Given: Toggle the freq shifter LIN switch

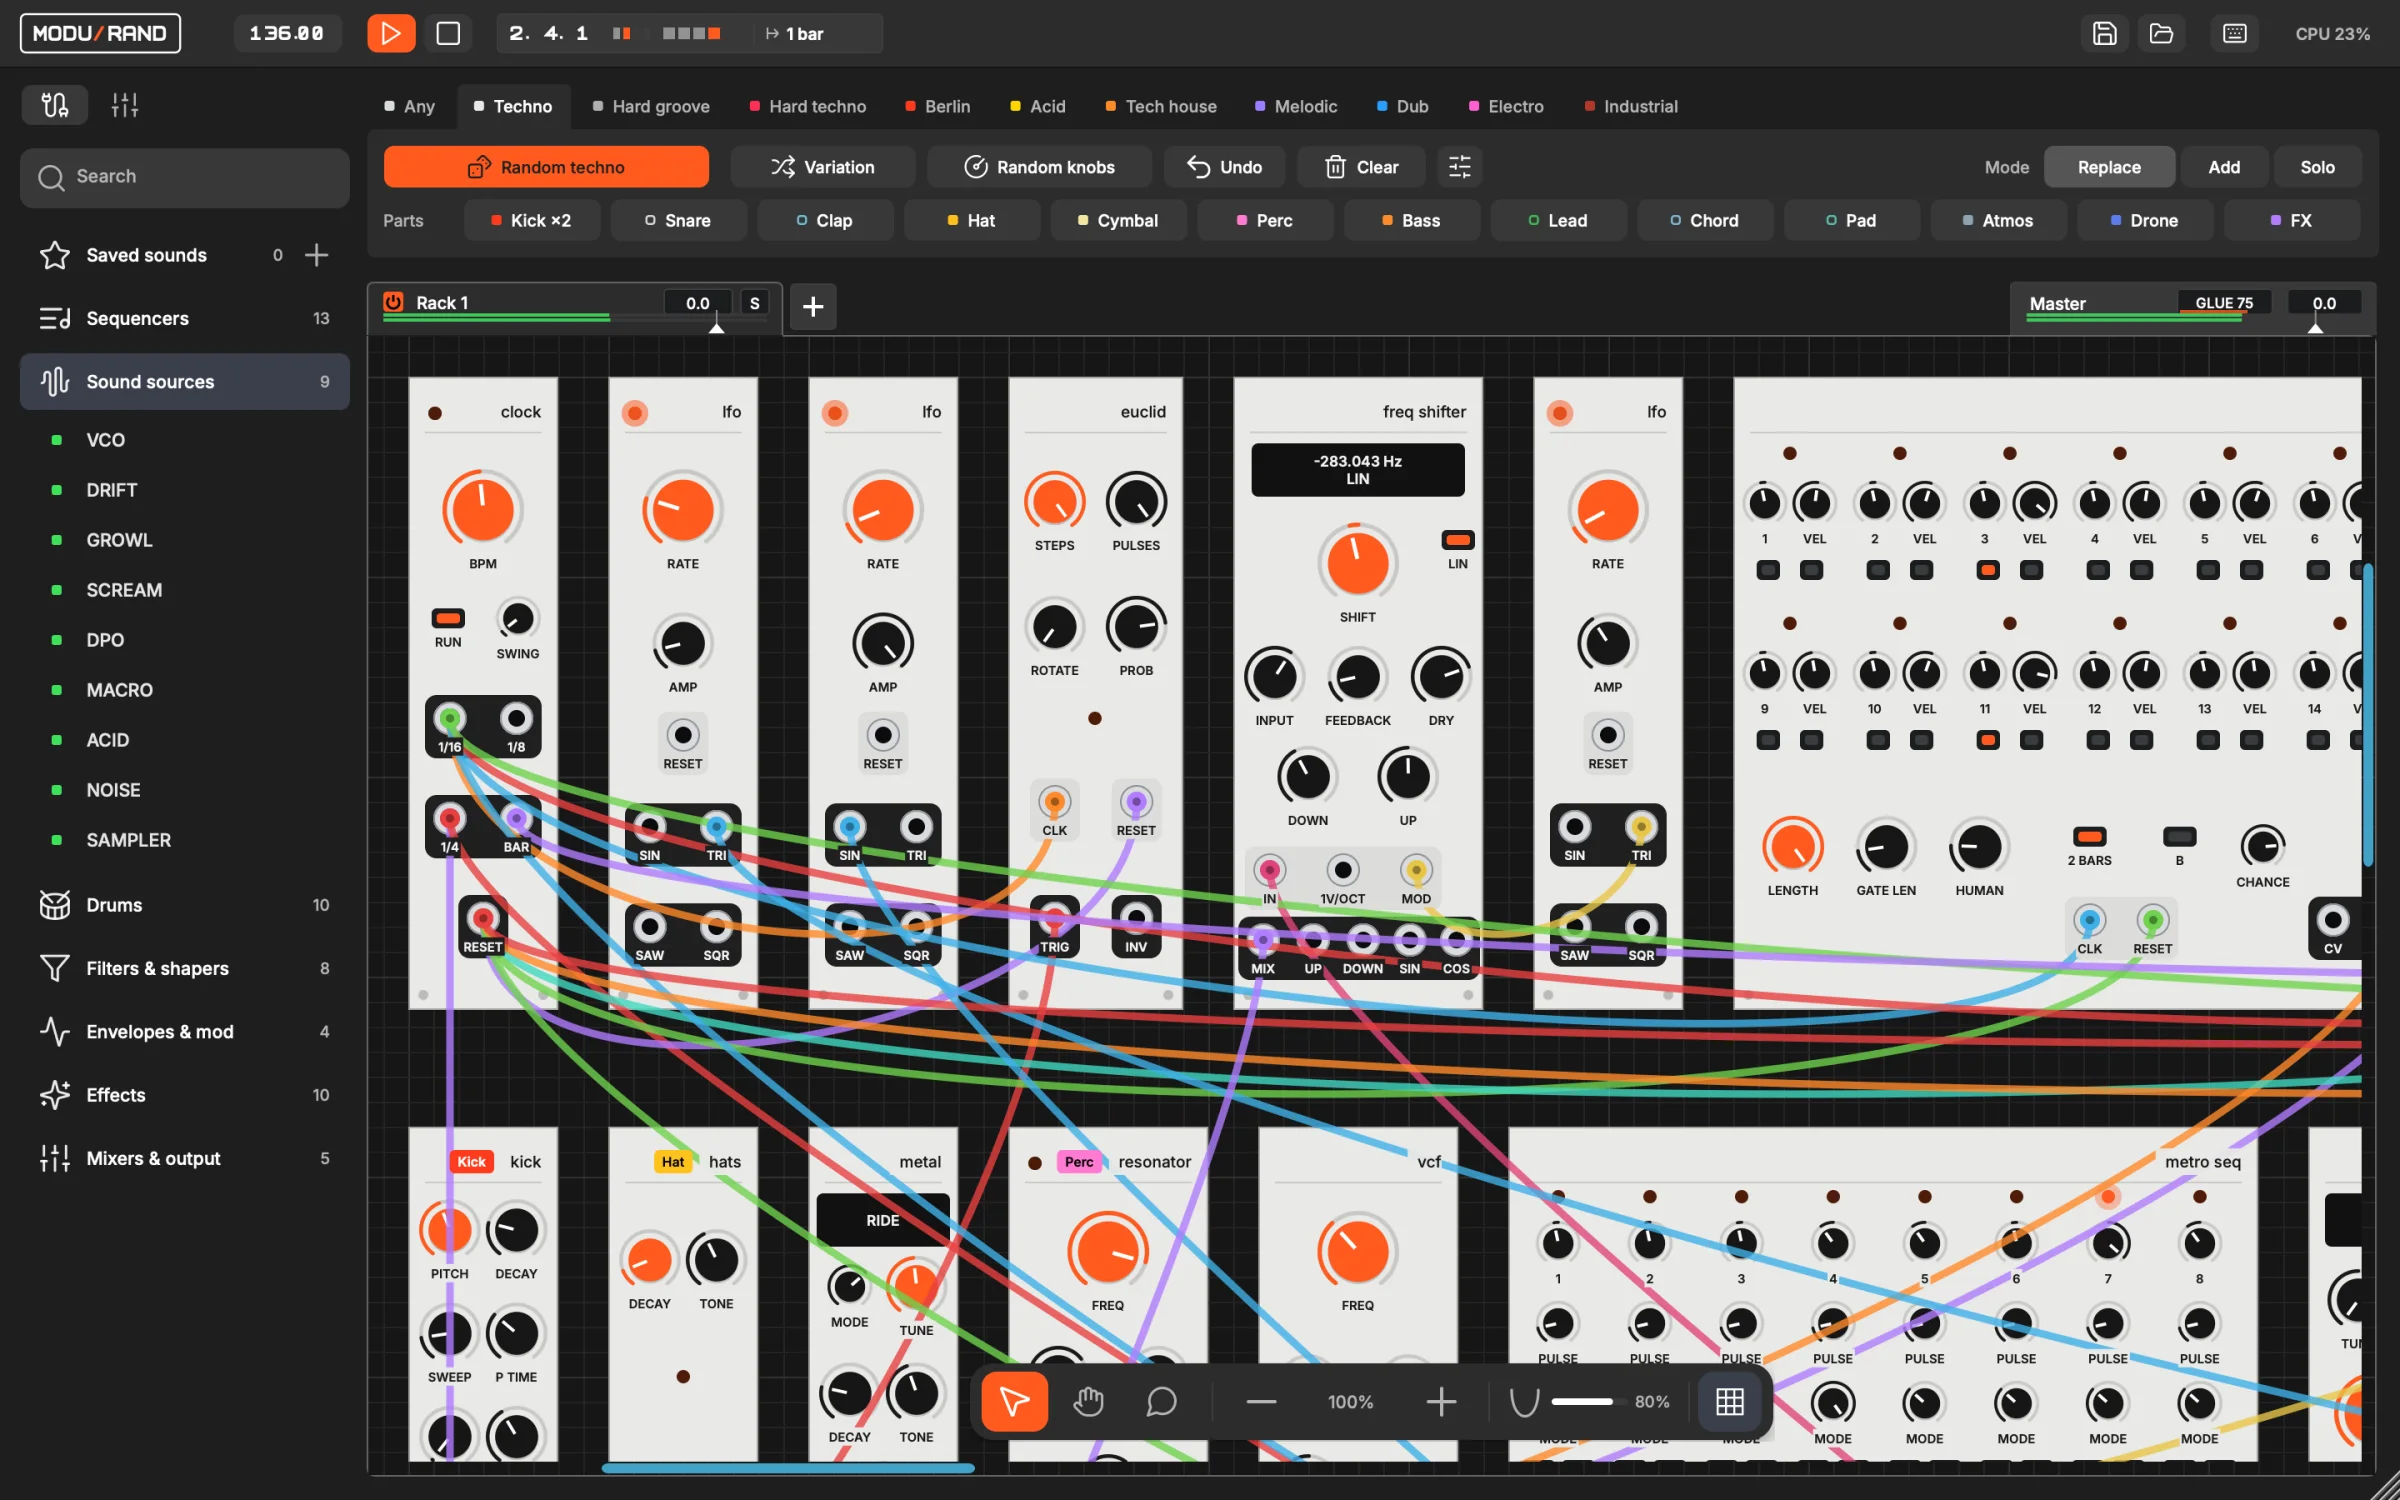Looking at the screenshot, I should [1457, 540].
